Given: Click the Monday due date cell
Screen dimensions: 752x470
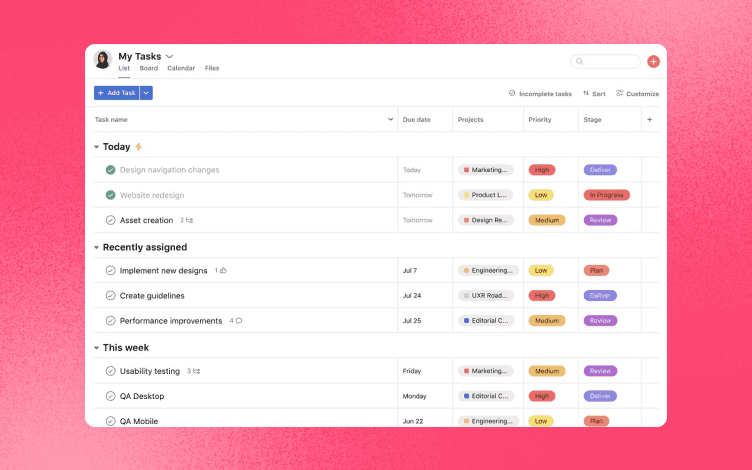Looking at the screenshot, I should (x=414, y=396).
